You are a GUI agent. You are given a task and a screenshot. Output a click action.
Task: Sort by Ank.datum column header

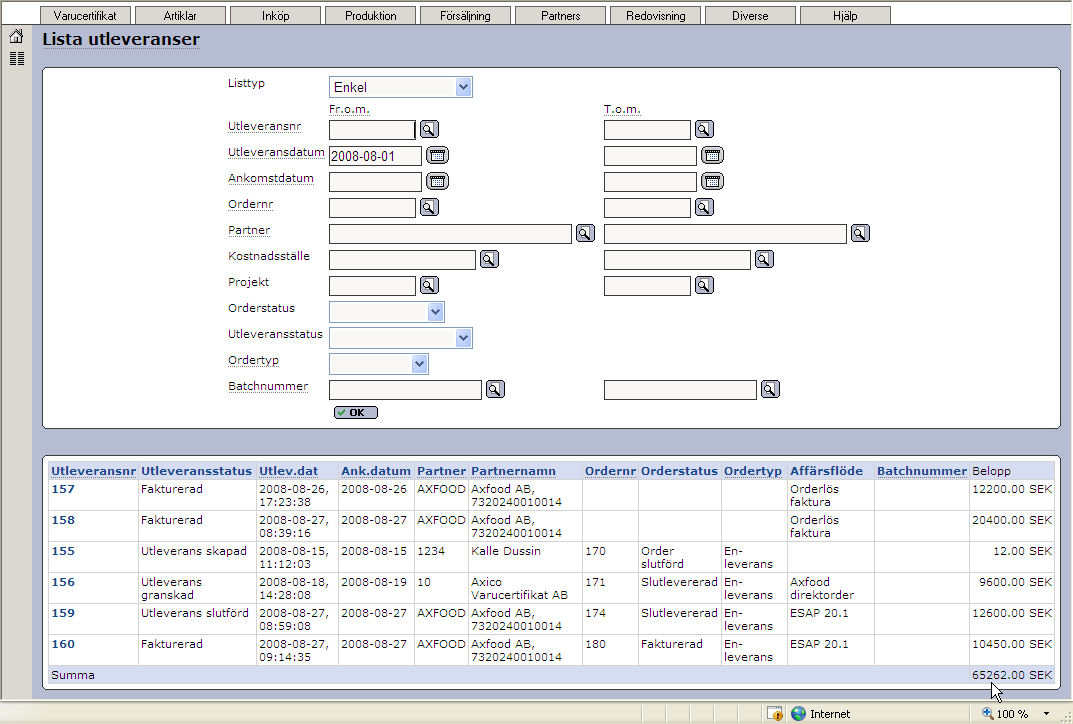376,471
